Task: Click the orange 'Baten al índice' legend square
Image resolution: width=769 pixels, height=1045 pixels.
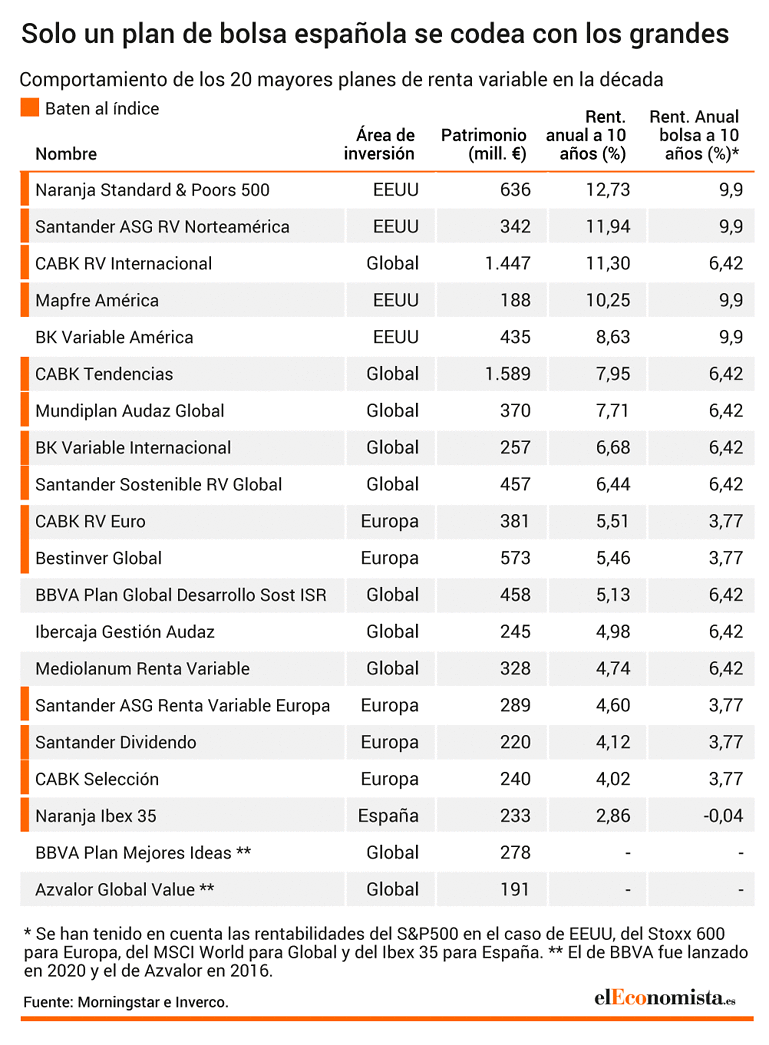Action: pos(29,108)
